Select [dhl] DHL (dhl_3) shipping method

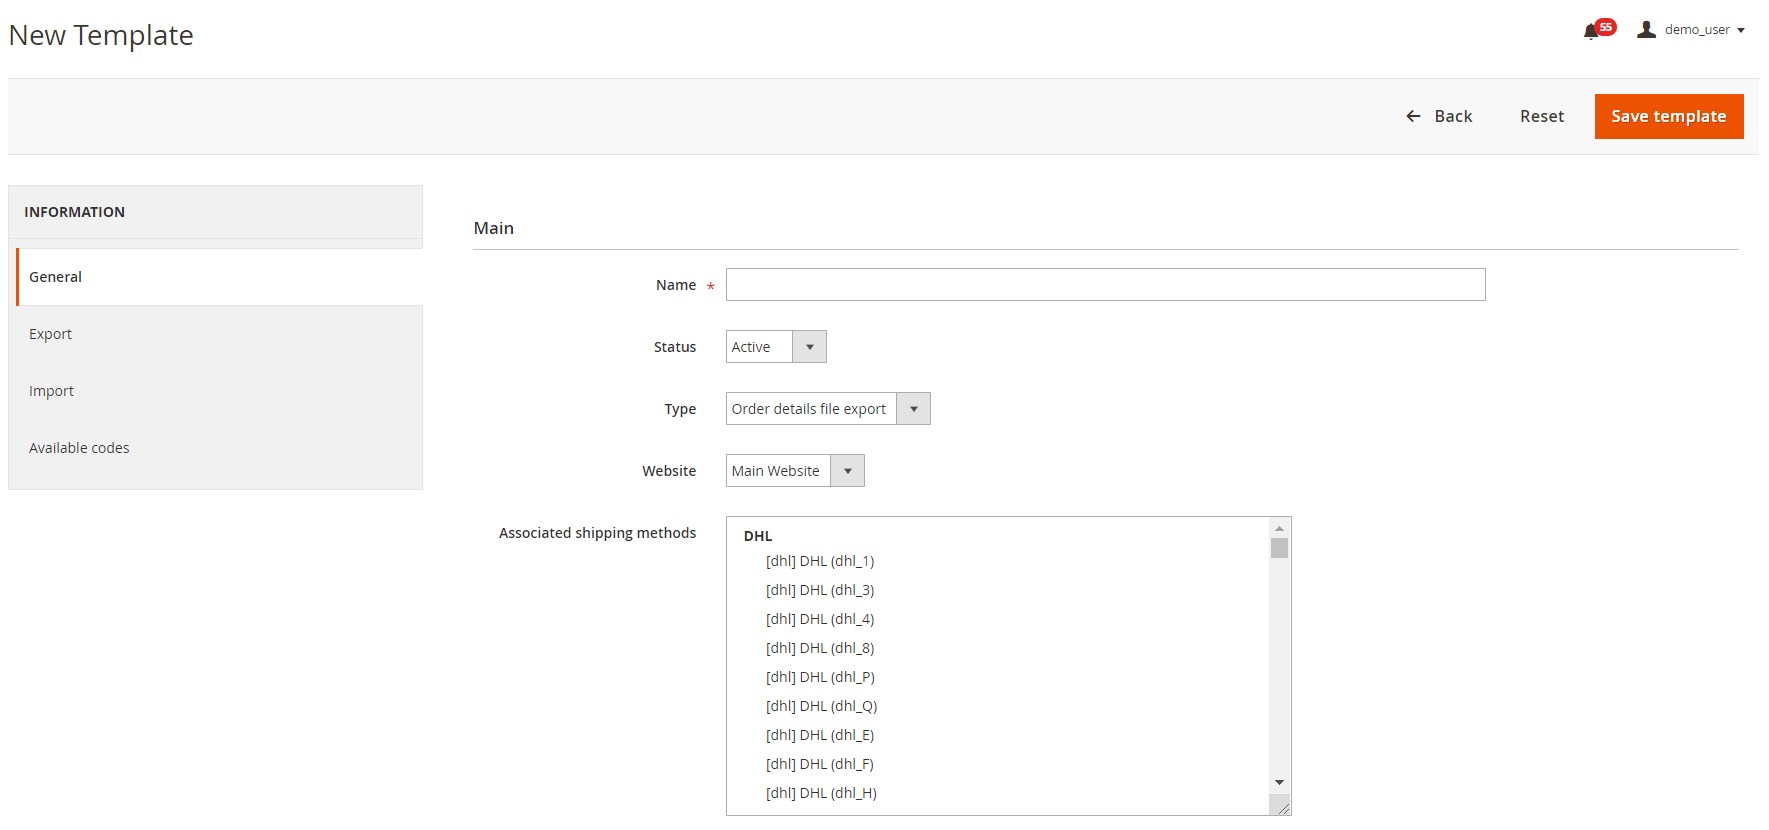820,590
